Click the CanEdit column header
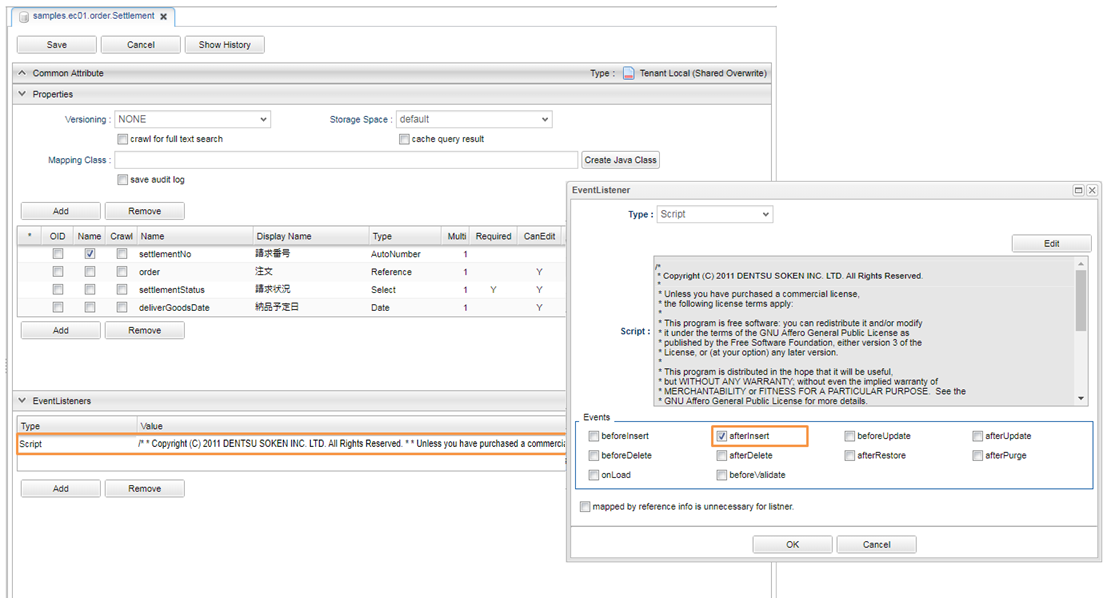The image size is (1119, 598). (540, 236)
